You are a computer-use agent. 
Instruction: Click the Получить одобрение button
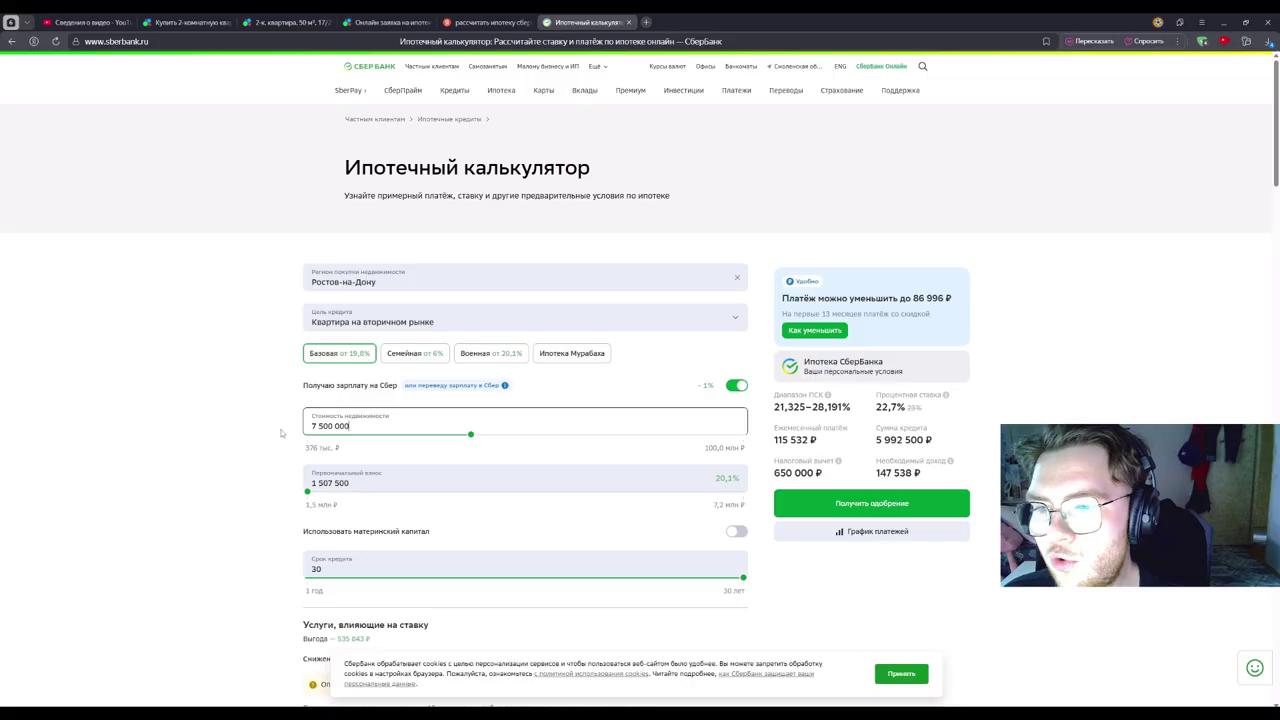872,503
